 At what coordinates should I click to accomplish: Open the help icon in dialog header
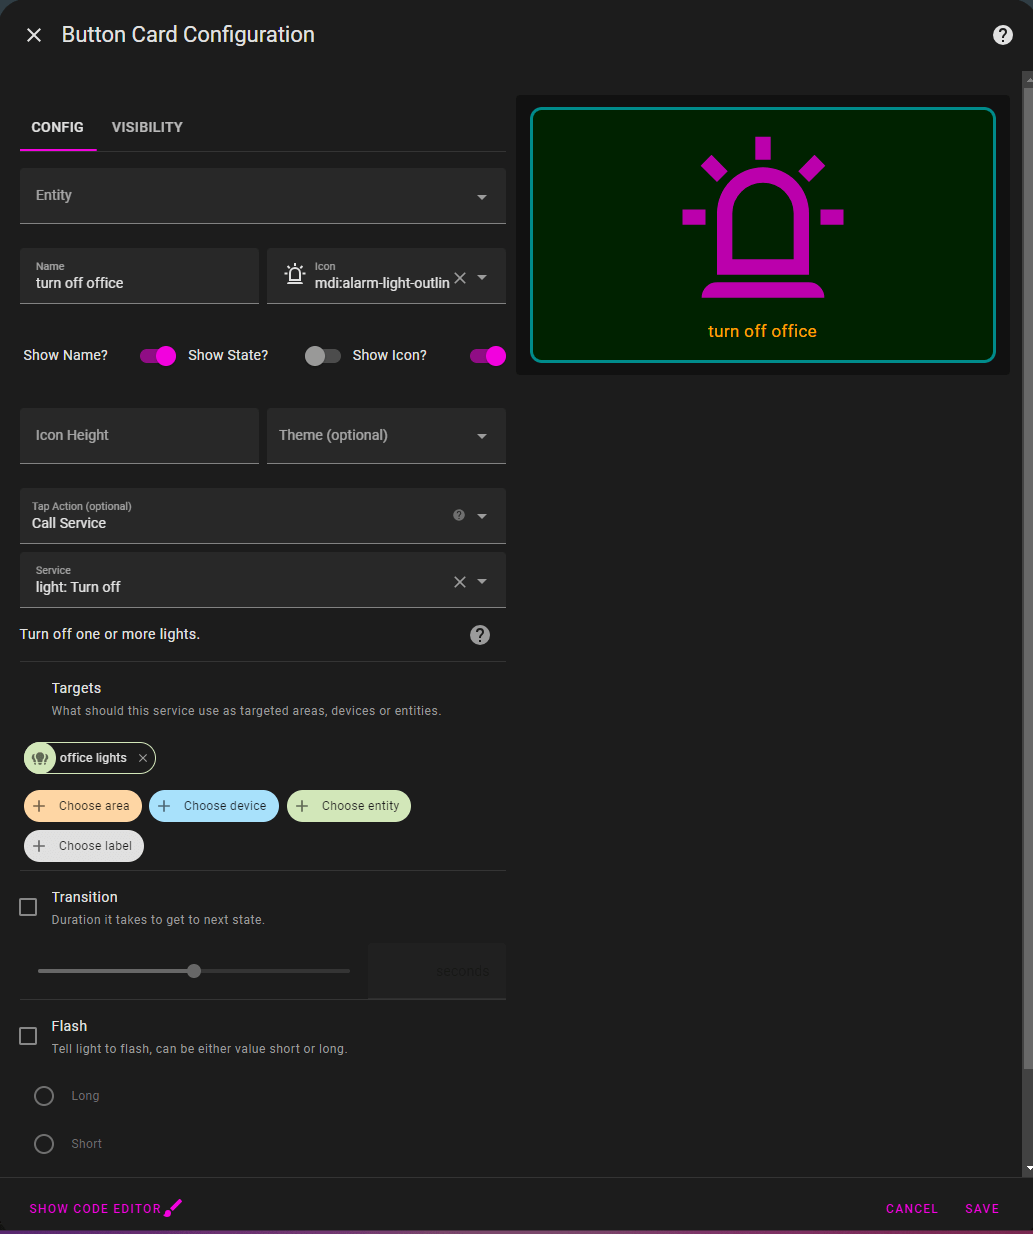[1002, 35]
